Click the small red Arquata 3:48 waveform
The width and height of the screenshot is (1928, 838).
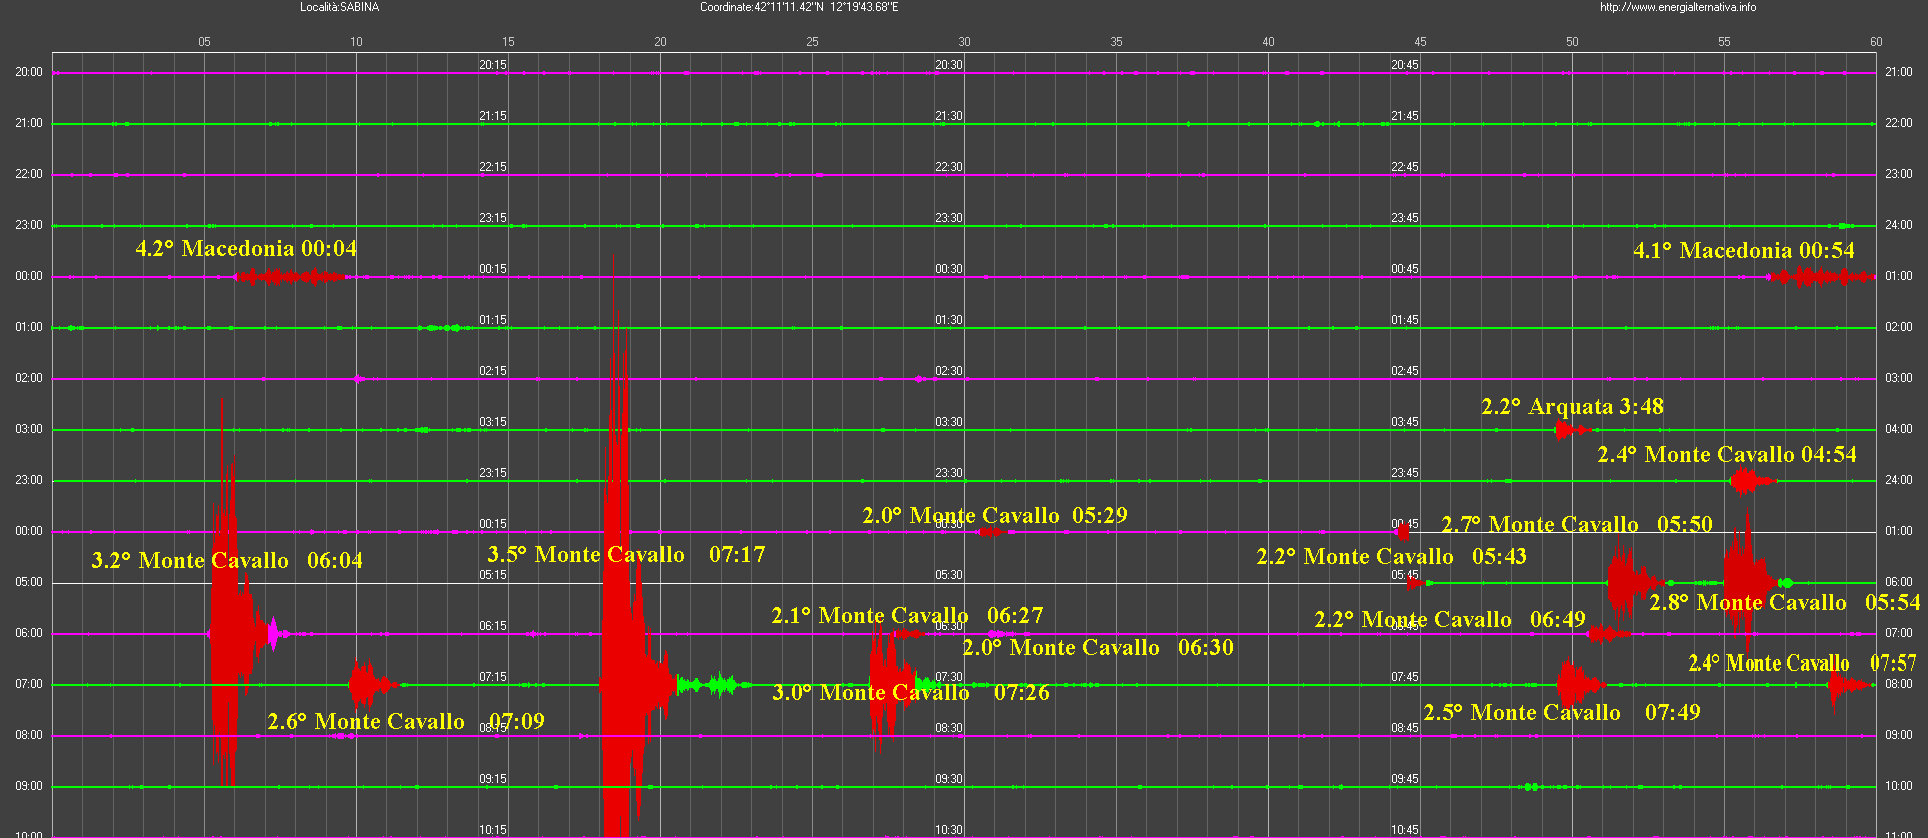click(x=1571, y=430)
